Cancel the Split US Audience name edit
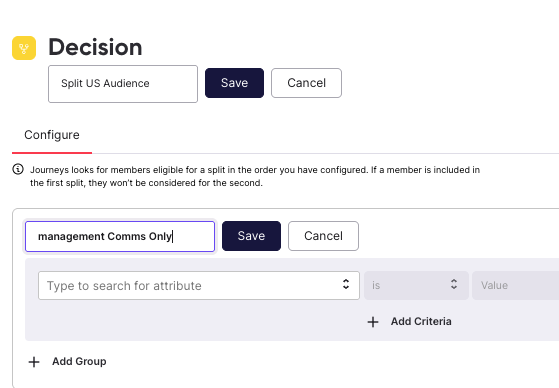 coord(306,83)
